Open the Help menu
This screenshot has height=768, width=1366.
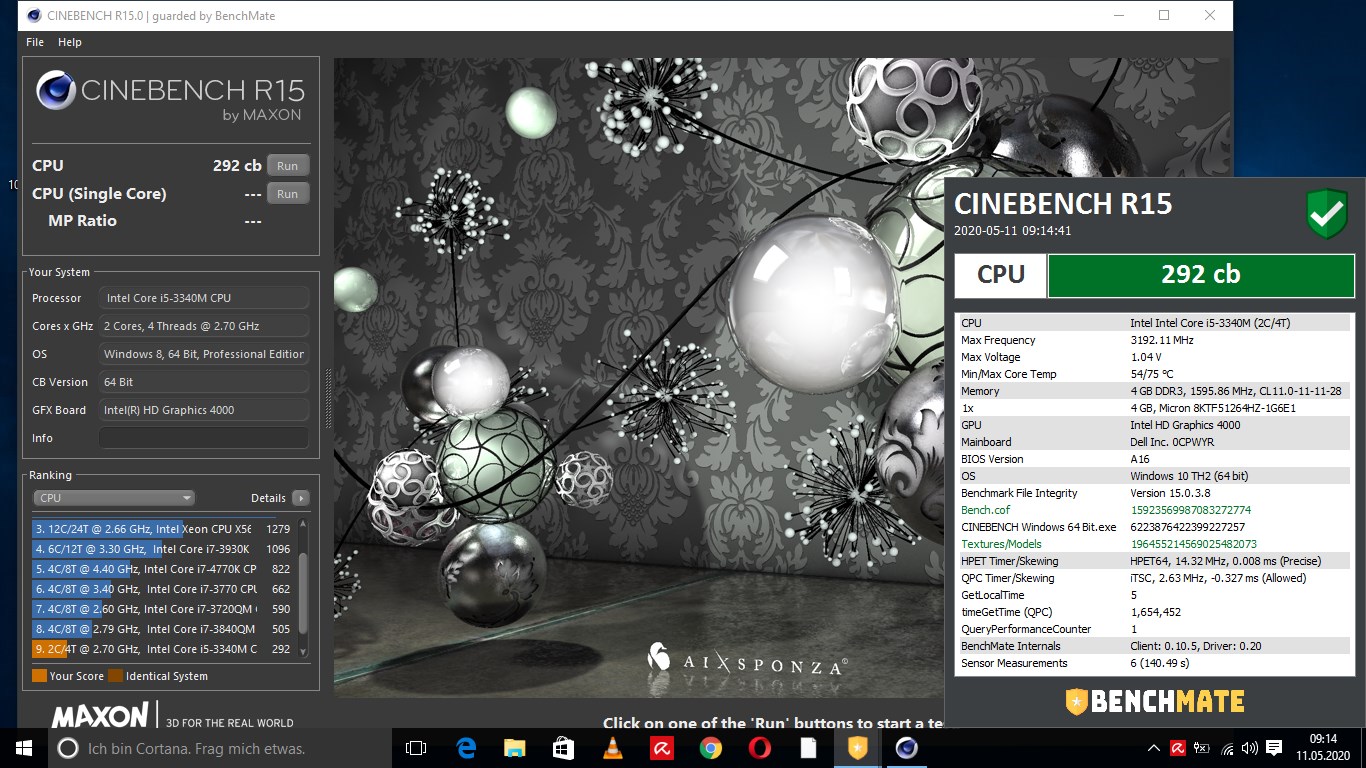pyautogui.click(x=70, y=42)
